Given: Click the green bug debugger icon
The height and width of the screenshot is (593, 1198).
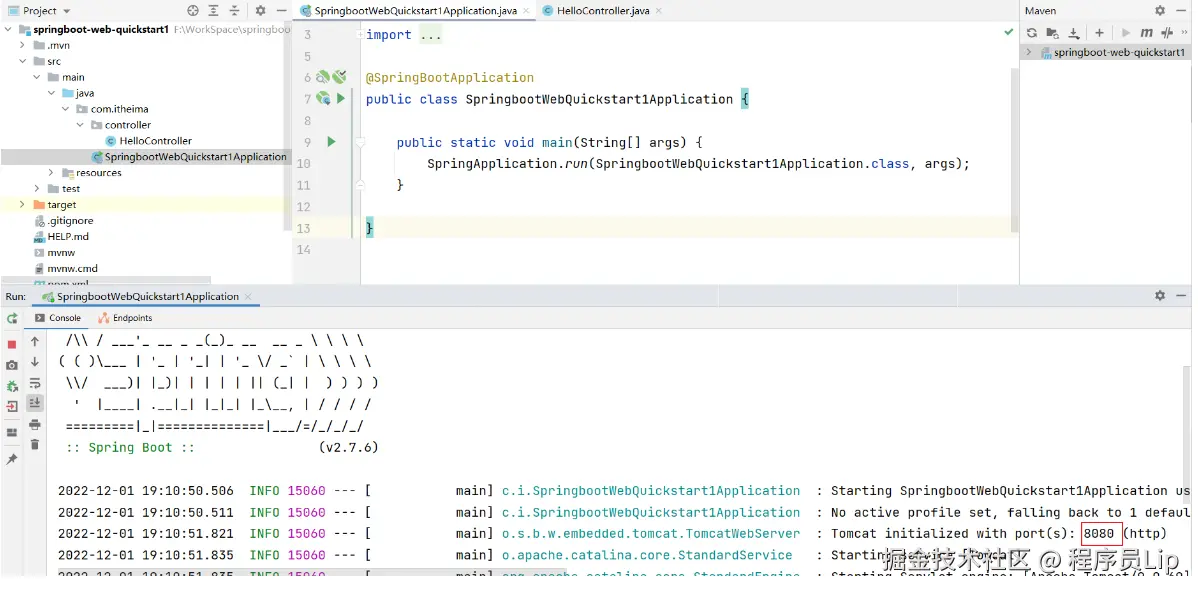Looking at the screenshot, I should click(11, 387).
